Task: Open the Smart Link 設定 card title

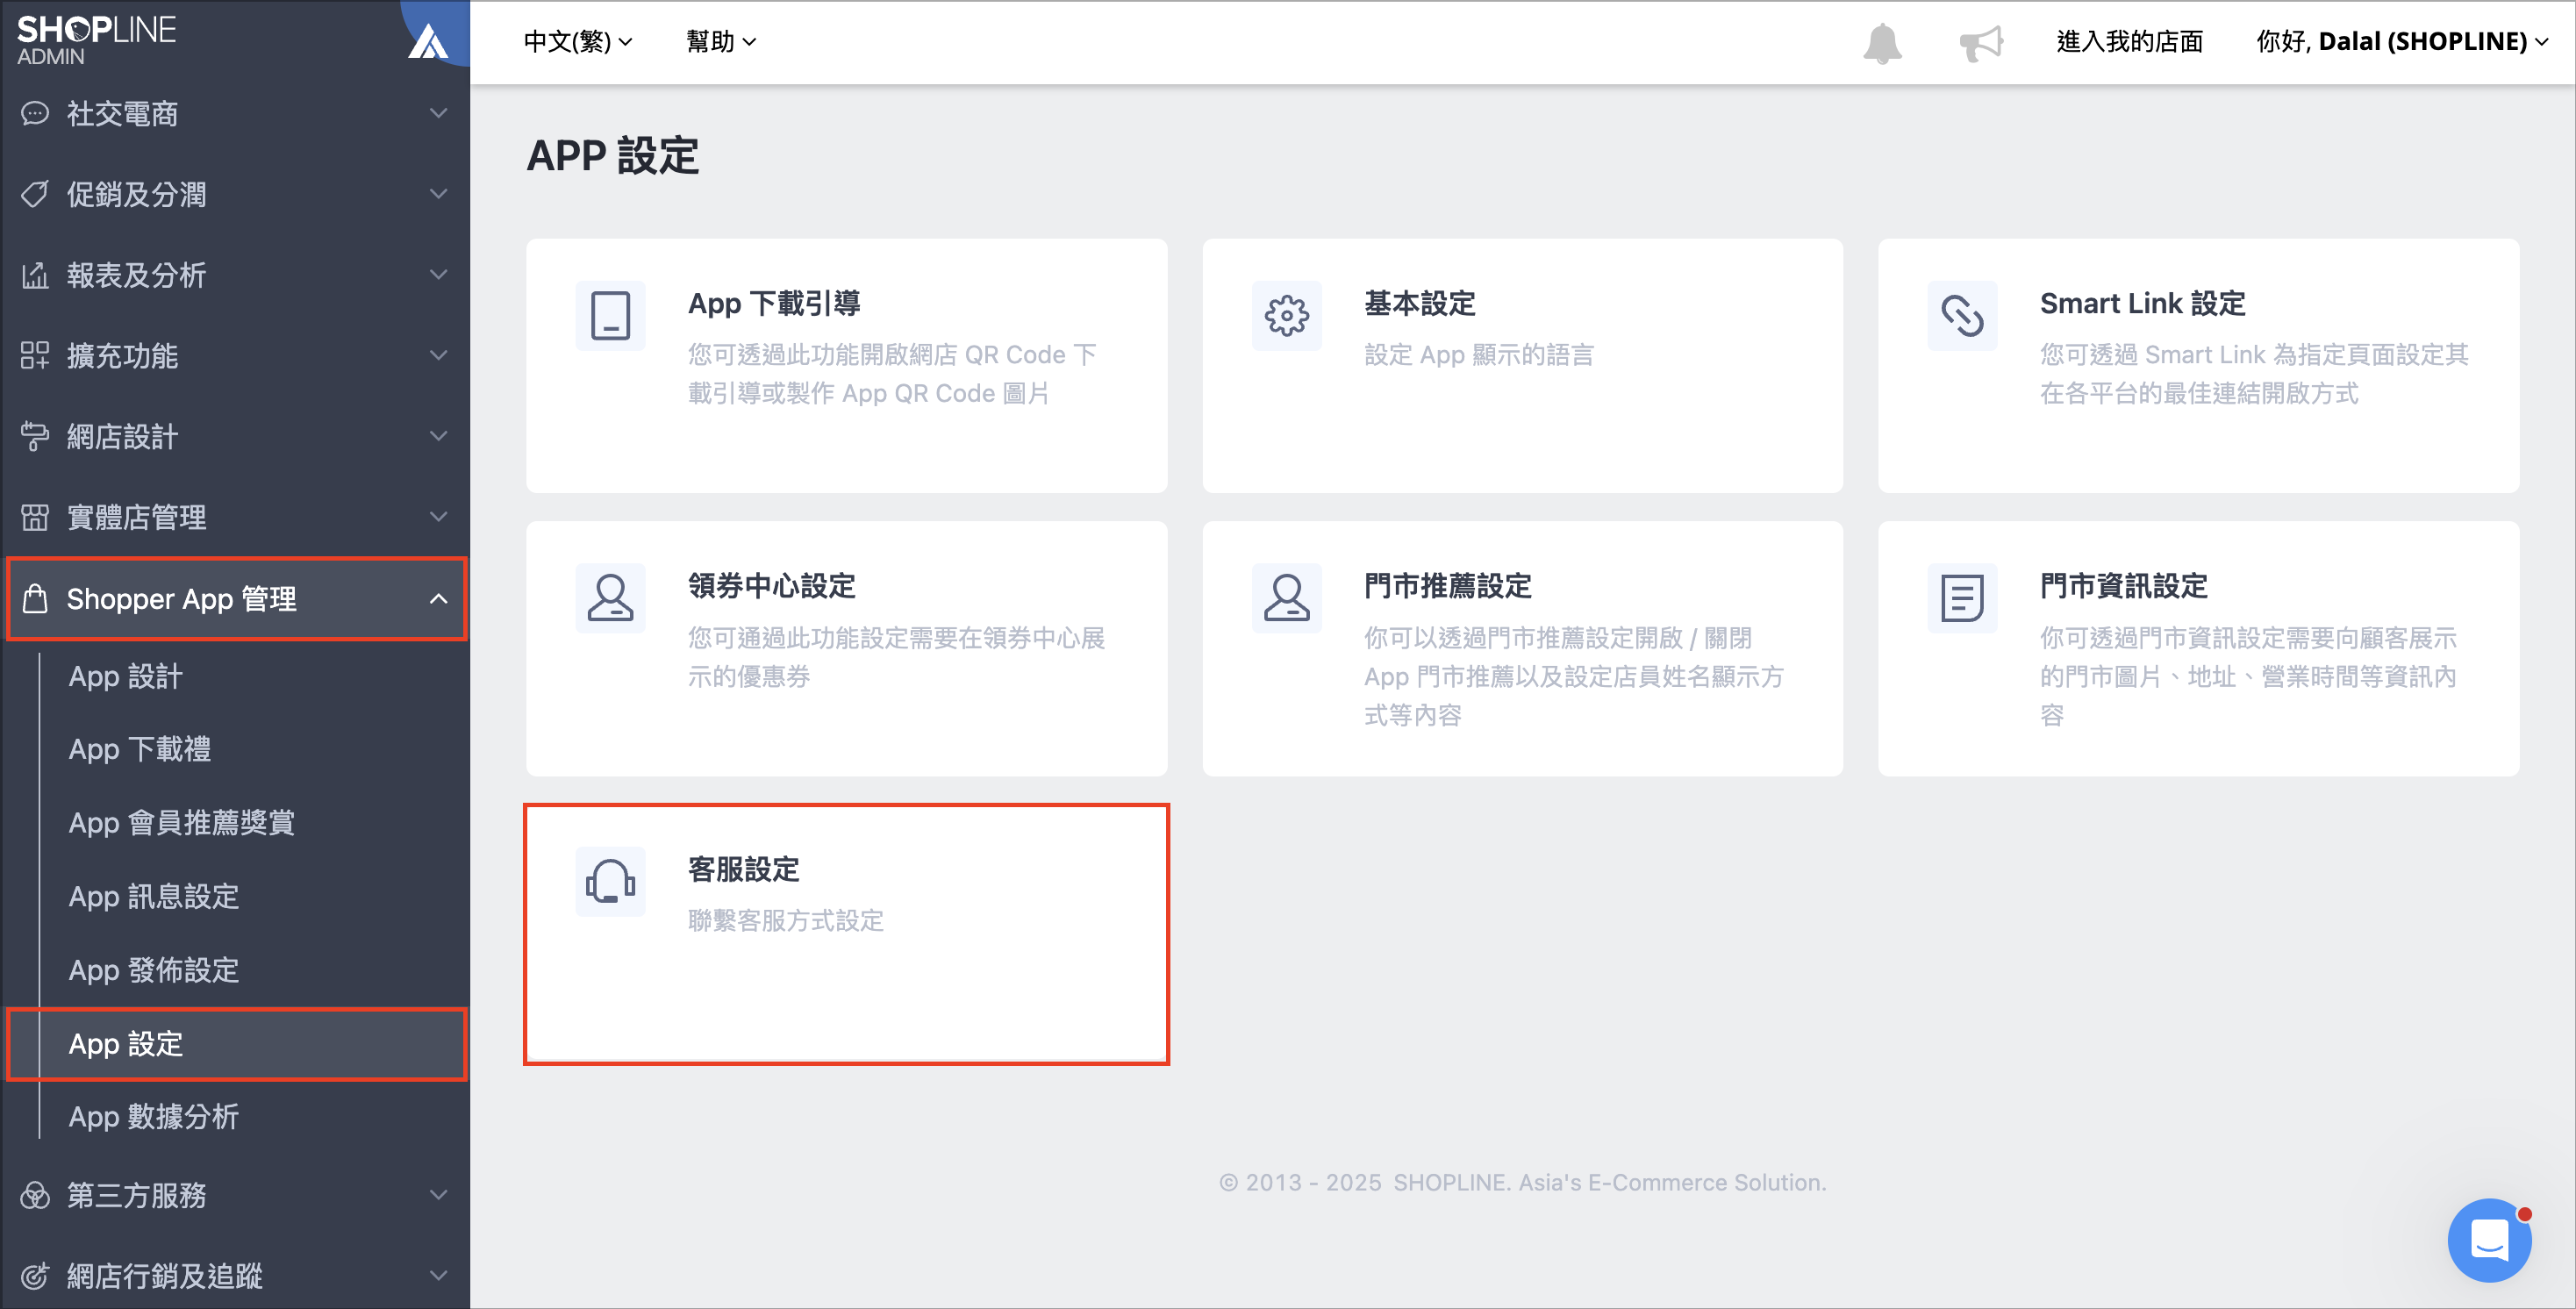Action: tap(2143, 304)
